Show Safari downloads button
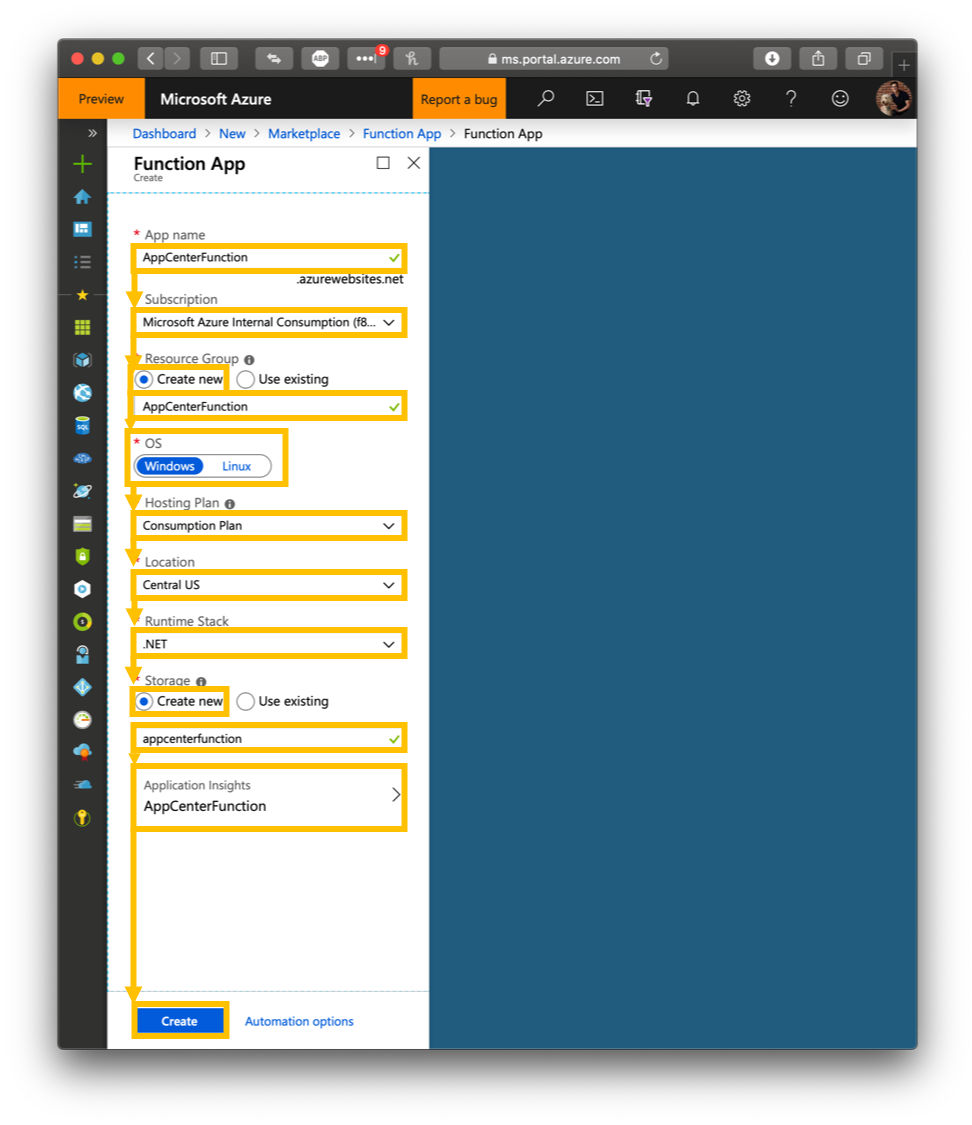Image resolution: width=972 pixels, height=1125 pixels. coord(772,58)
